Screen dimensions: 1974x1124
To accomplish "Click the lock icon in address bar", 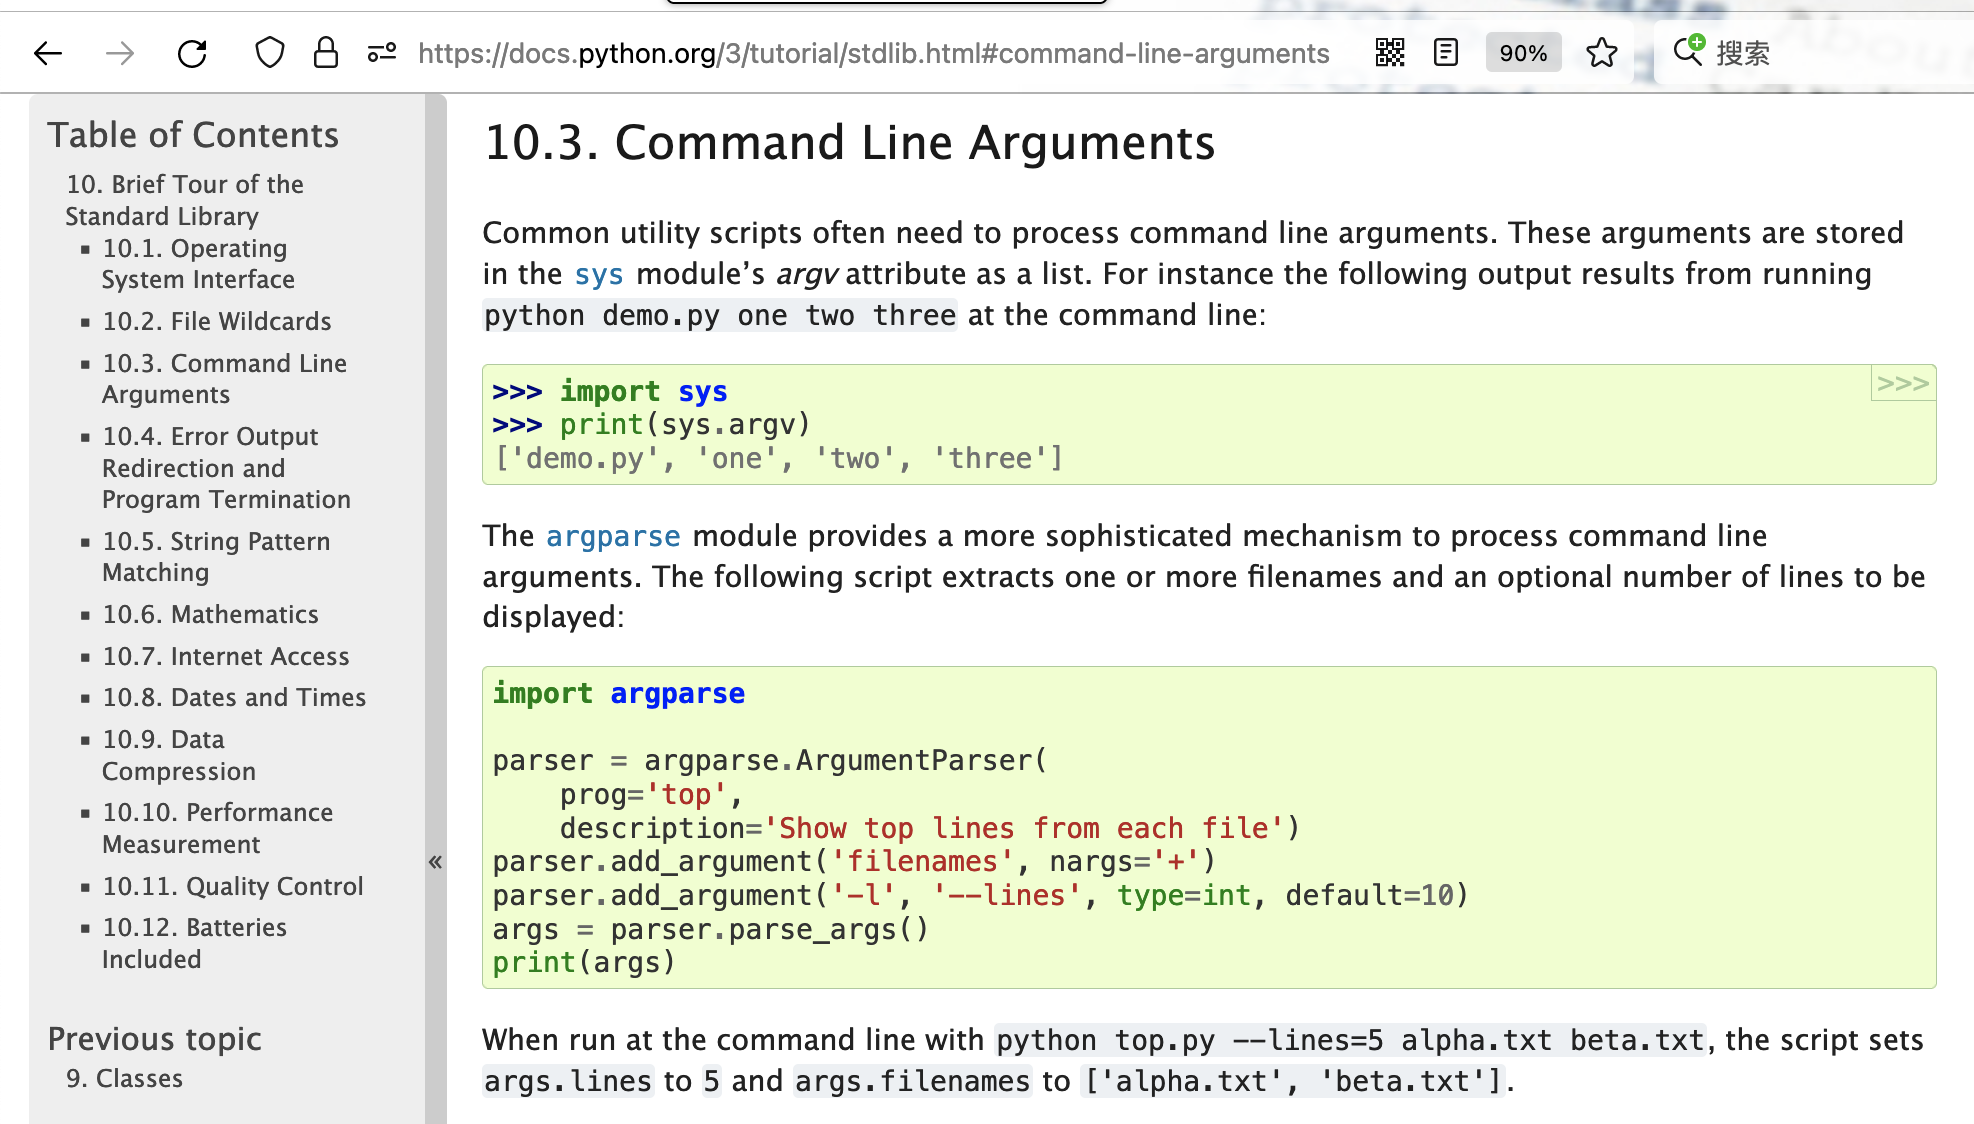I will tap(327, 54).
